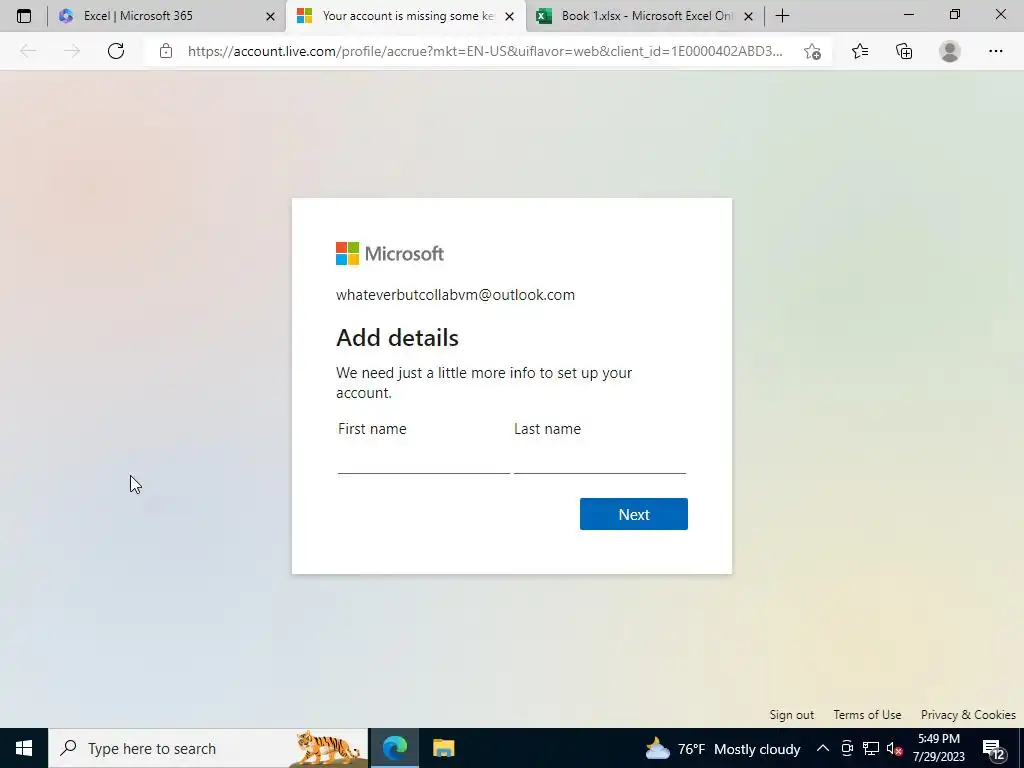1024x768 pixels.
Task: Close the Excel | Microsoft 365 tab
Action: pyautogui.click(x=270, y=16)
